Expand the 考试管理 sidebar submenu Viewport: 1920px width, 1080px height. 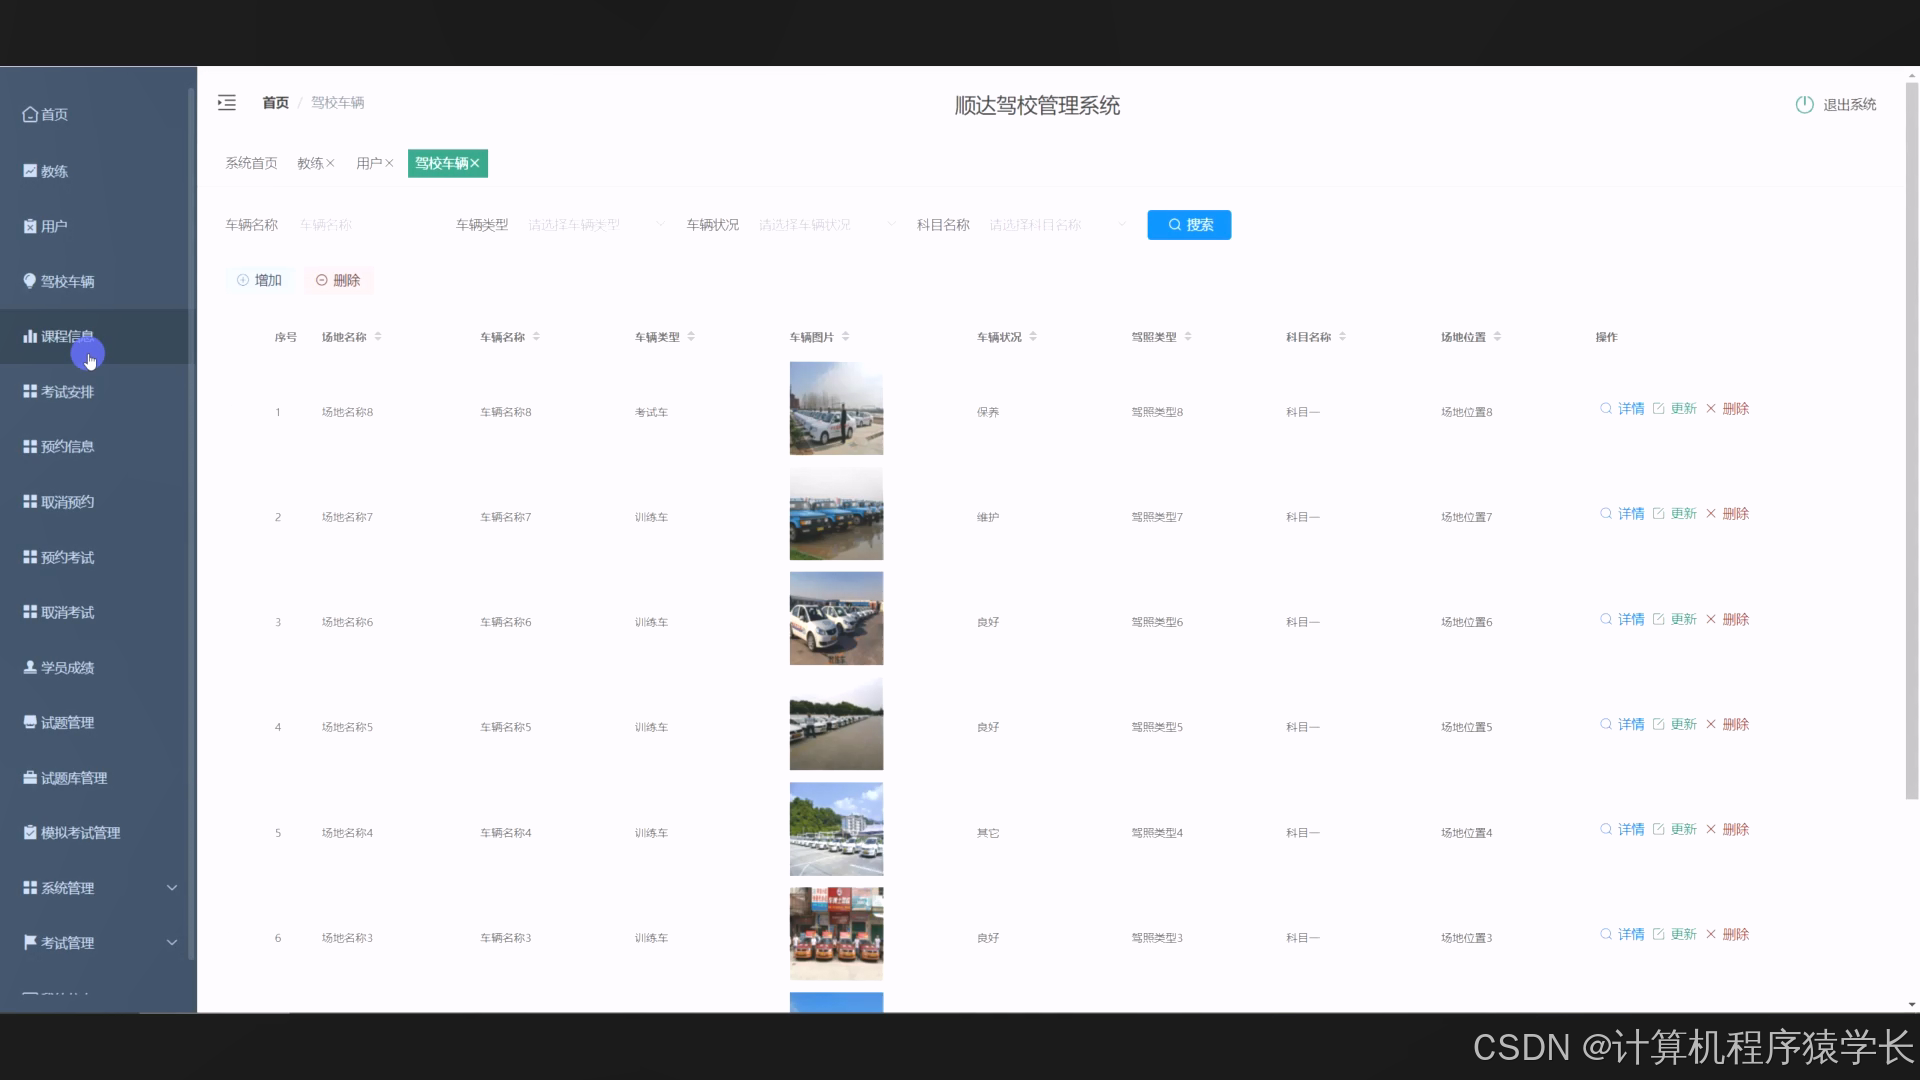click(x=98, y=943)
